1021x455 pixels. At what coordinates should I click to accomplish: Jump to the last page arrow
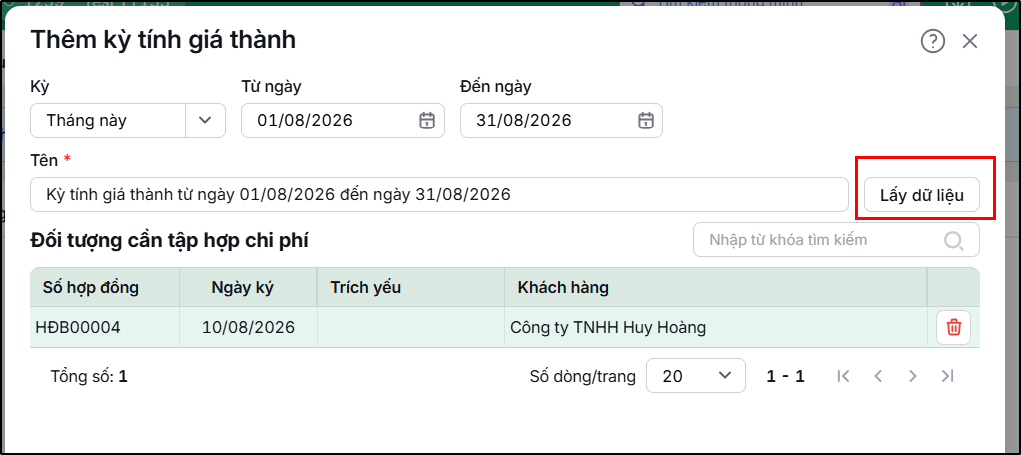coord(947,376)
